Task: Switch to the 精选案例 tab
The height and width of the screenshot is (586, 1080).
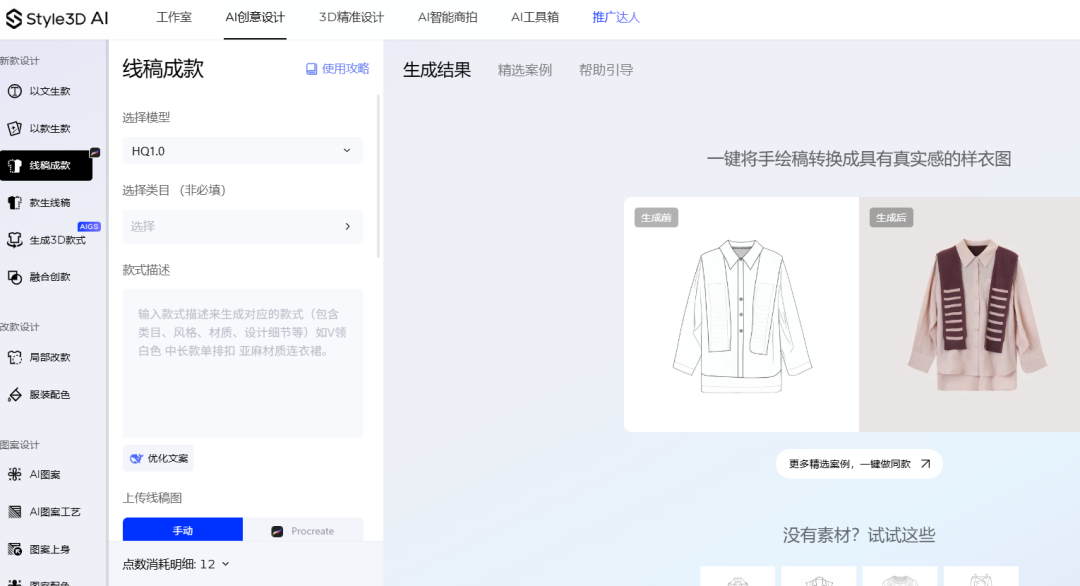Action: (x=525, y=69)
